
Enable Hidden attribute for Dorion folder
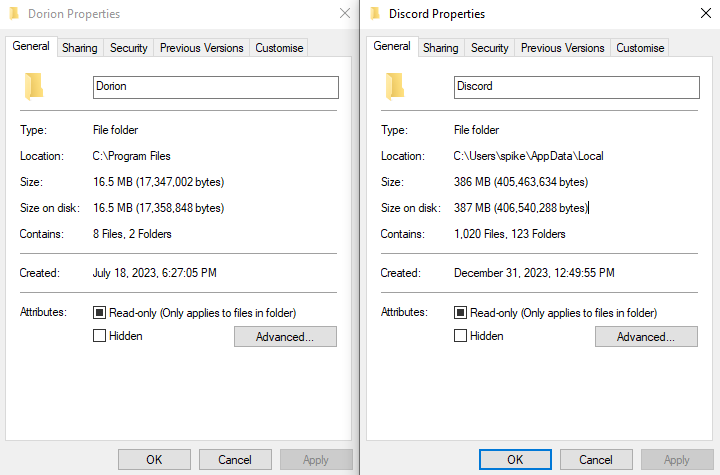tap(99, 336)
